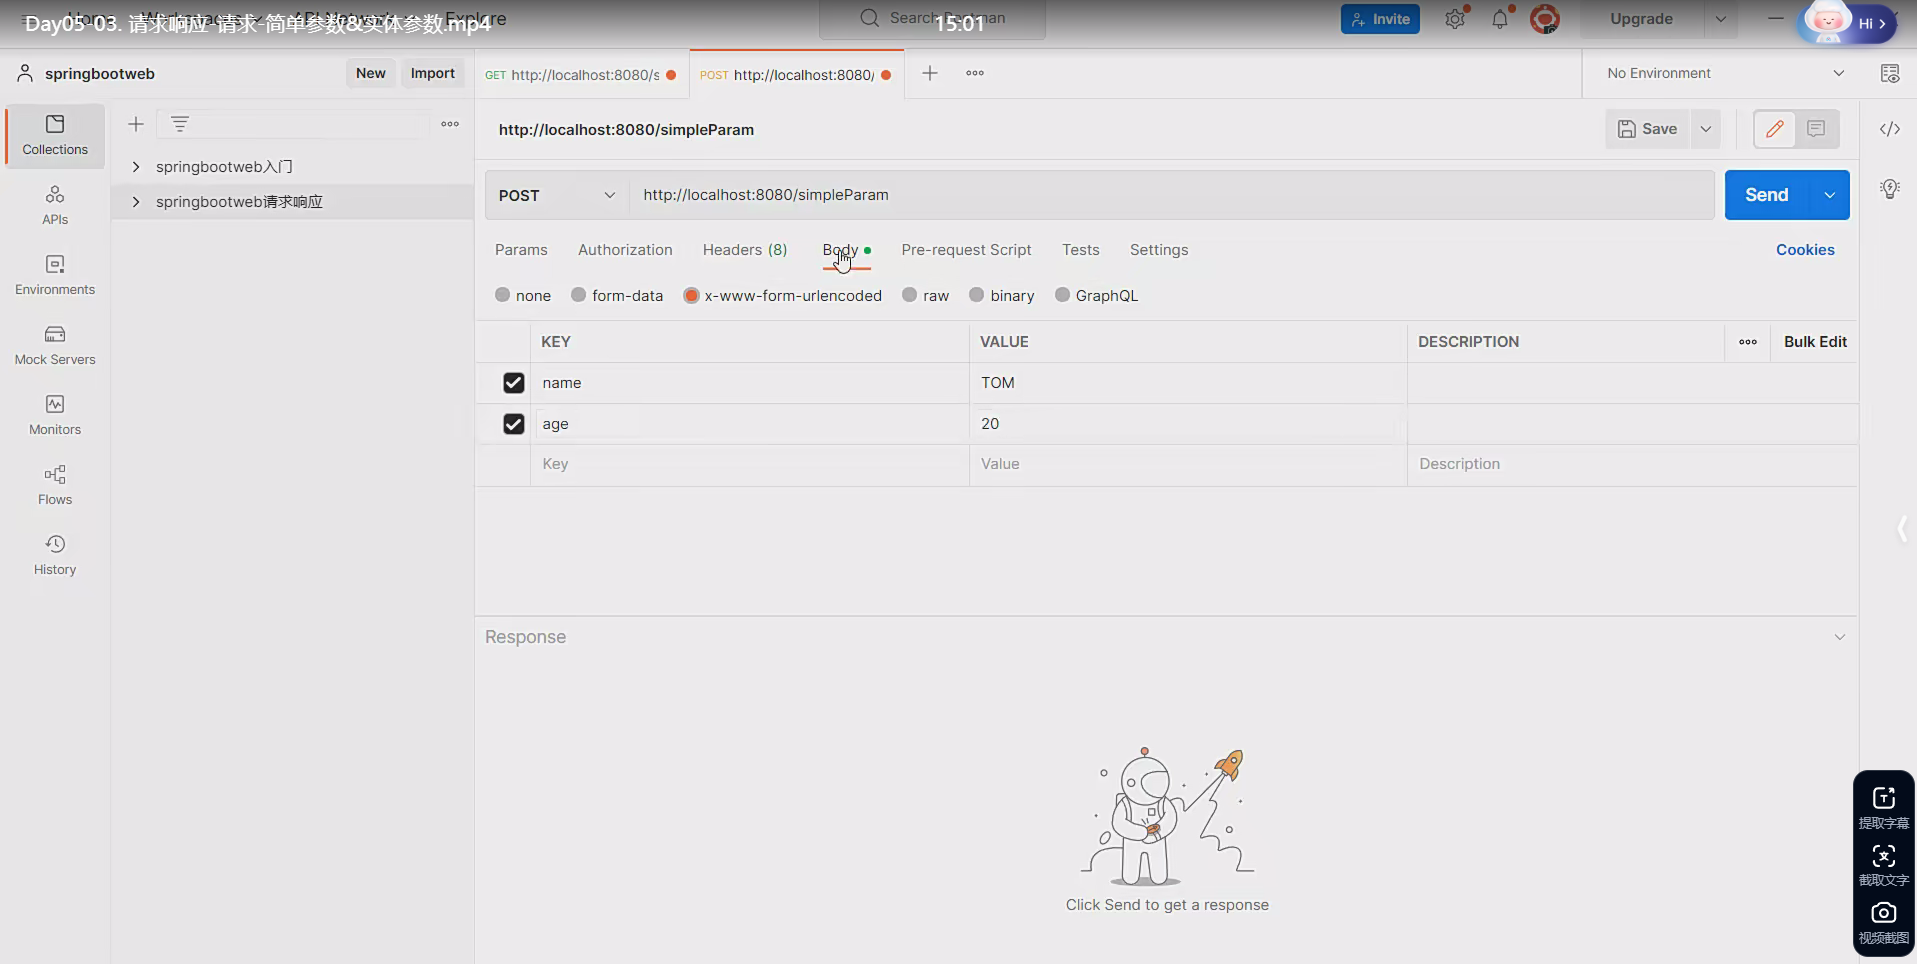Screen dimensions: 1917x964
Task: Open the Send button dropdown arrow
Action: [x=1829, y=195]
